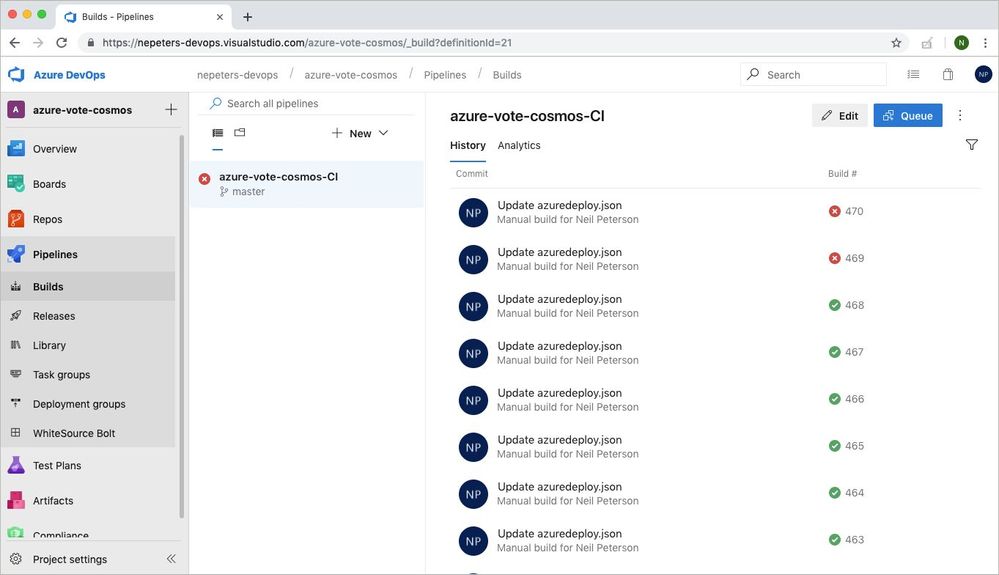This screenshot has width=999, height=575.
Task: Click nepeters-devops breadcrumb link
Action: pos(238,75)
